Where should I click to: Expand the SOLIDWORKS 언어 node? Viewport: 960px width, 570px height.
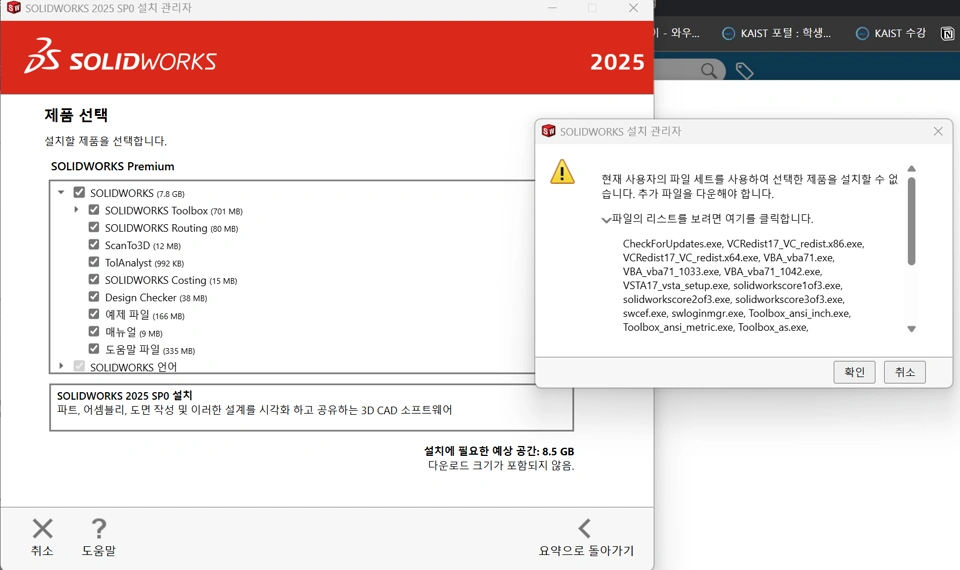[x=61, y=366]
